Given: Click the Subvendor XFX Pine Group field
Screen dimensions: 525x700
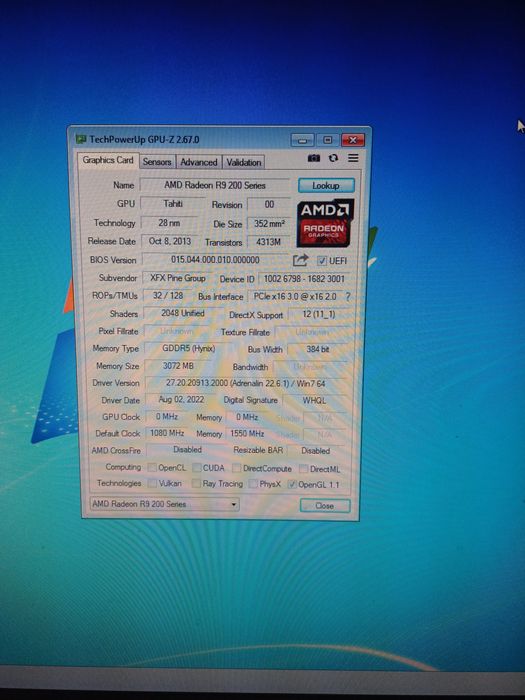Looking at the screenshot, I should 178,278.
